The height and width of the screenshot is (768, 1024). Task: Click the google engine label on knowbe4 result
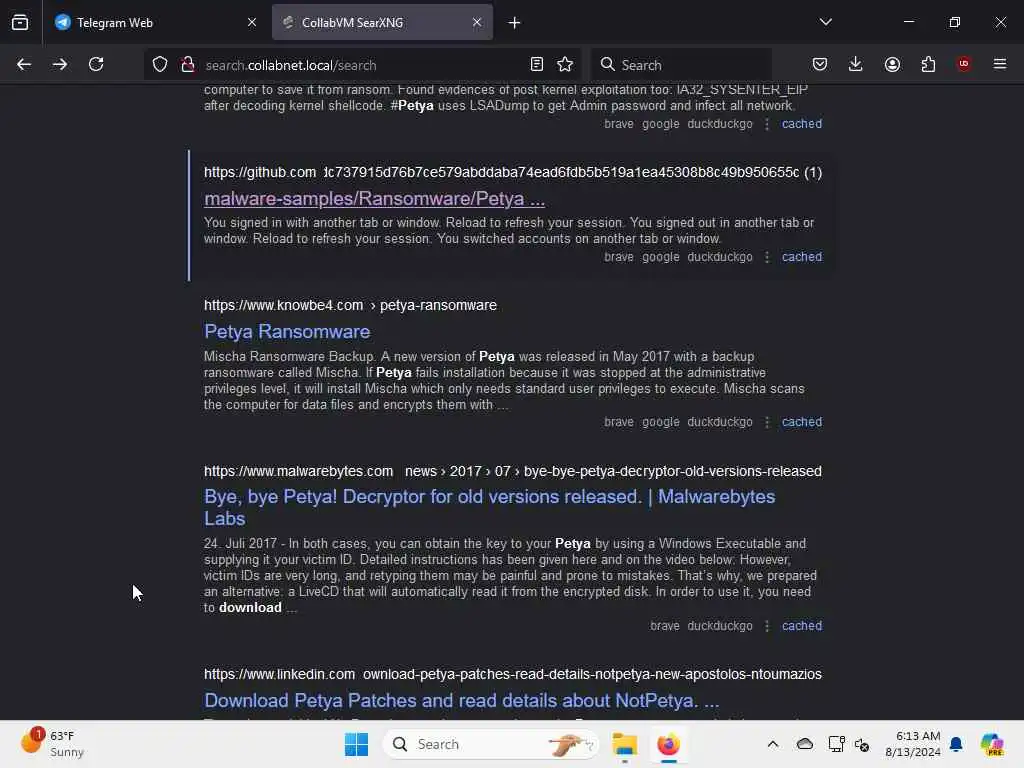click(x=660, y=422)
